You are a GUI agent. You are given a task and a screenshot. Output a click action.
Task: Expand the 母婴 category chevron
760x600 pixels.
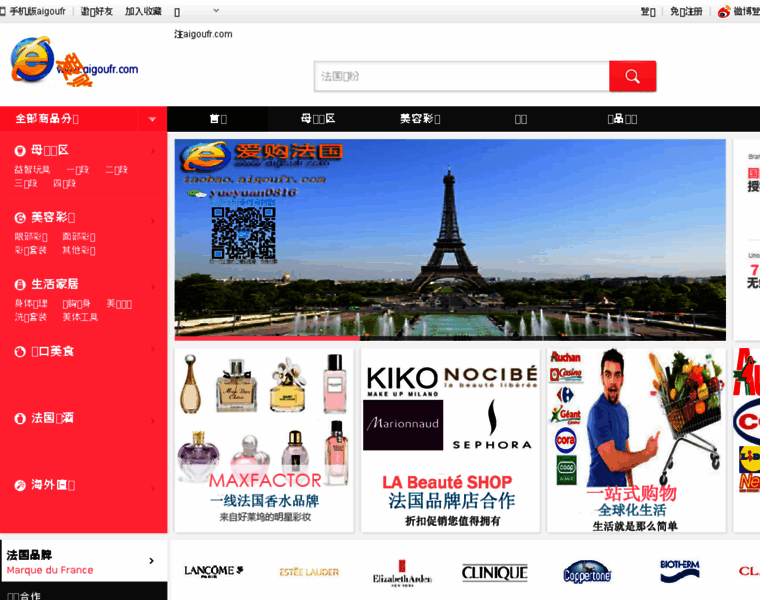pos(153,151)
